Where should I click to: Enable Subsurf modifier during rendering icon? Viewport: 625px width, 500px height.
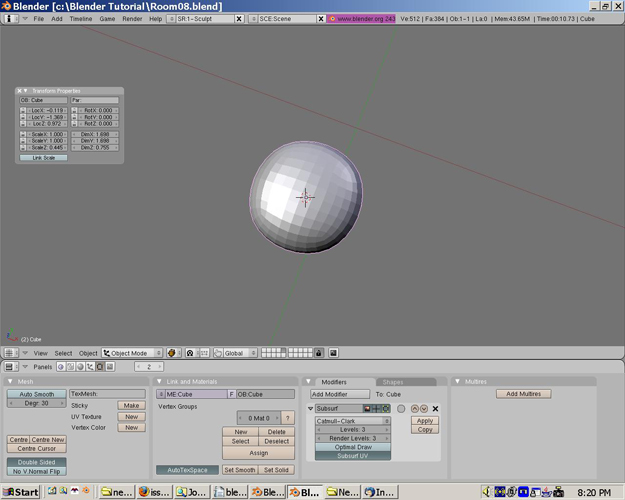[x=367, y=409]
